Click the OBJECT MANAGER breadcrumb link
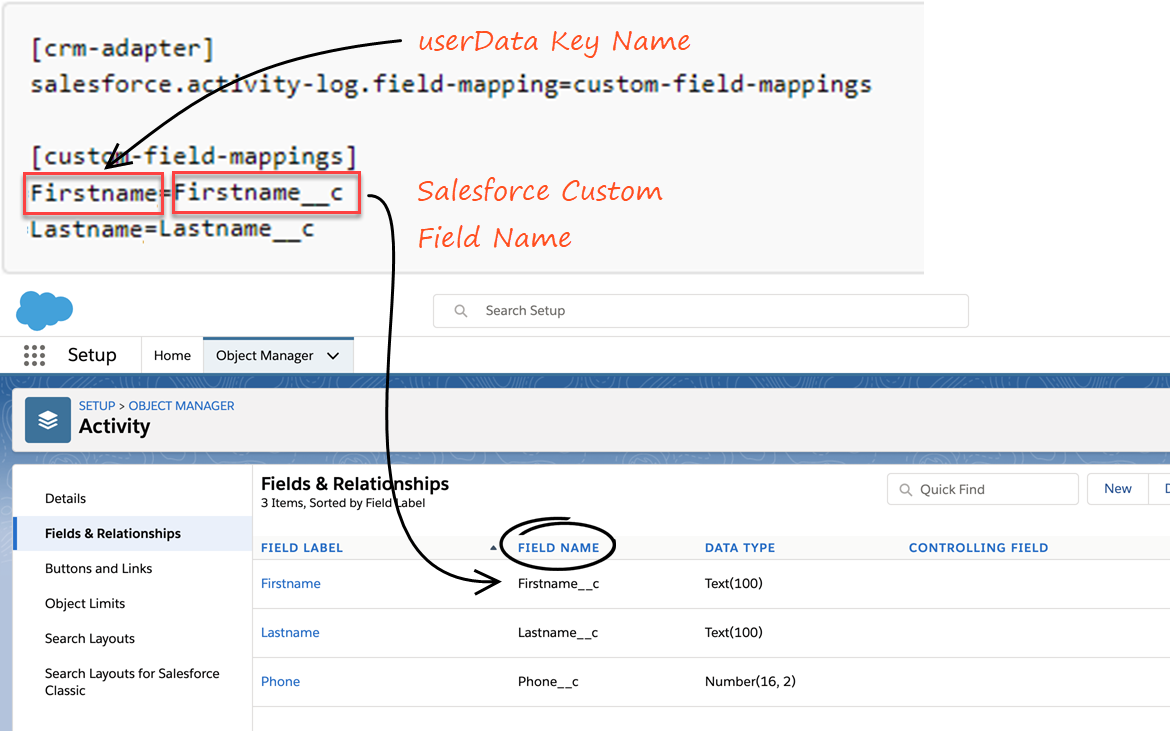Viewport: 1170px width, 731px height. (182, 406)
